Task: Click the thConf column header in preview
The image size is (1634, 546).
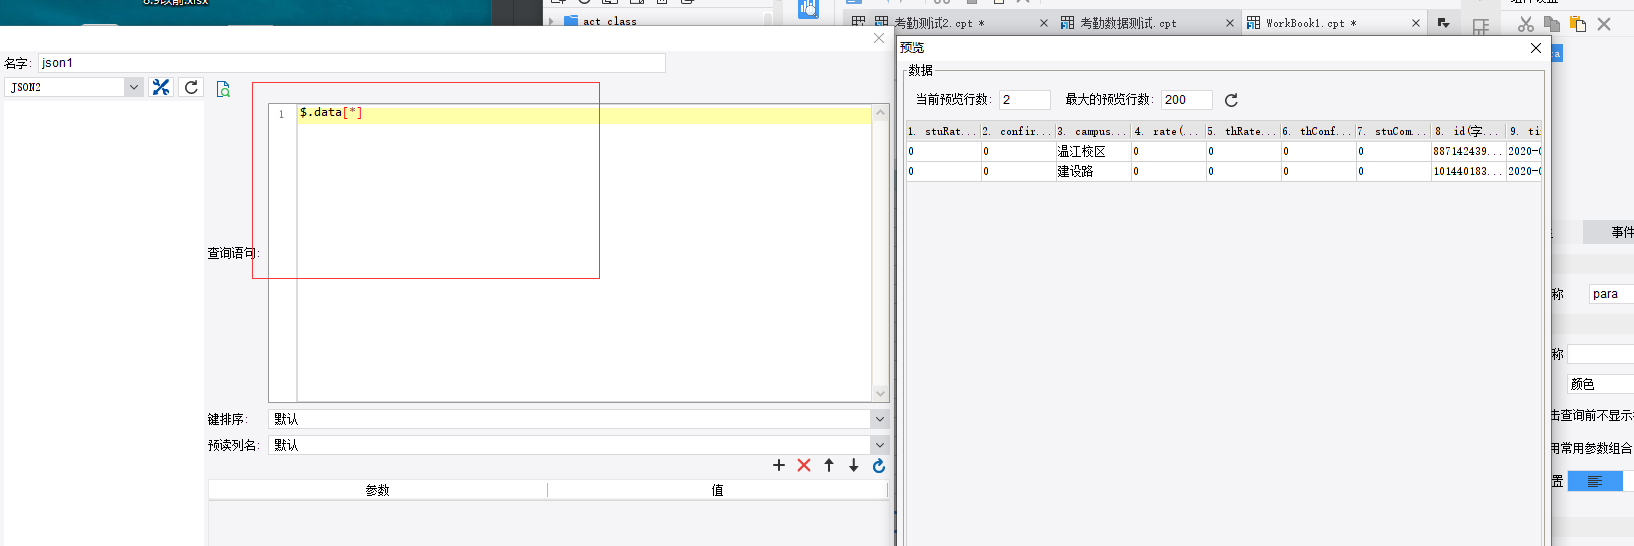Action: (x=1318, y=131)
